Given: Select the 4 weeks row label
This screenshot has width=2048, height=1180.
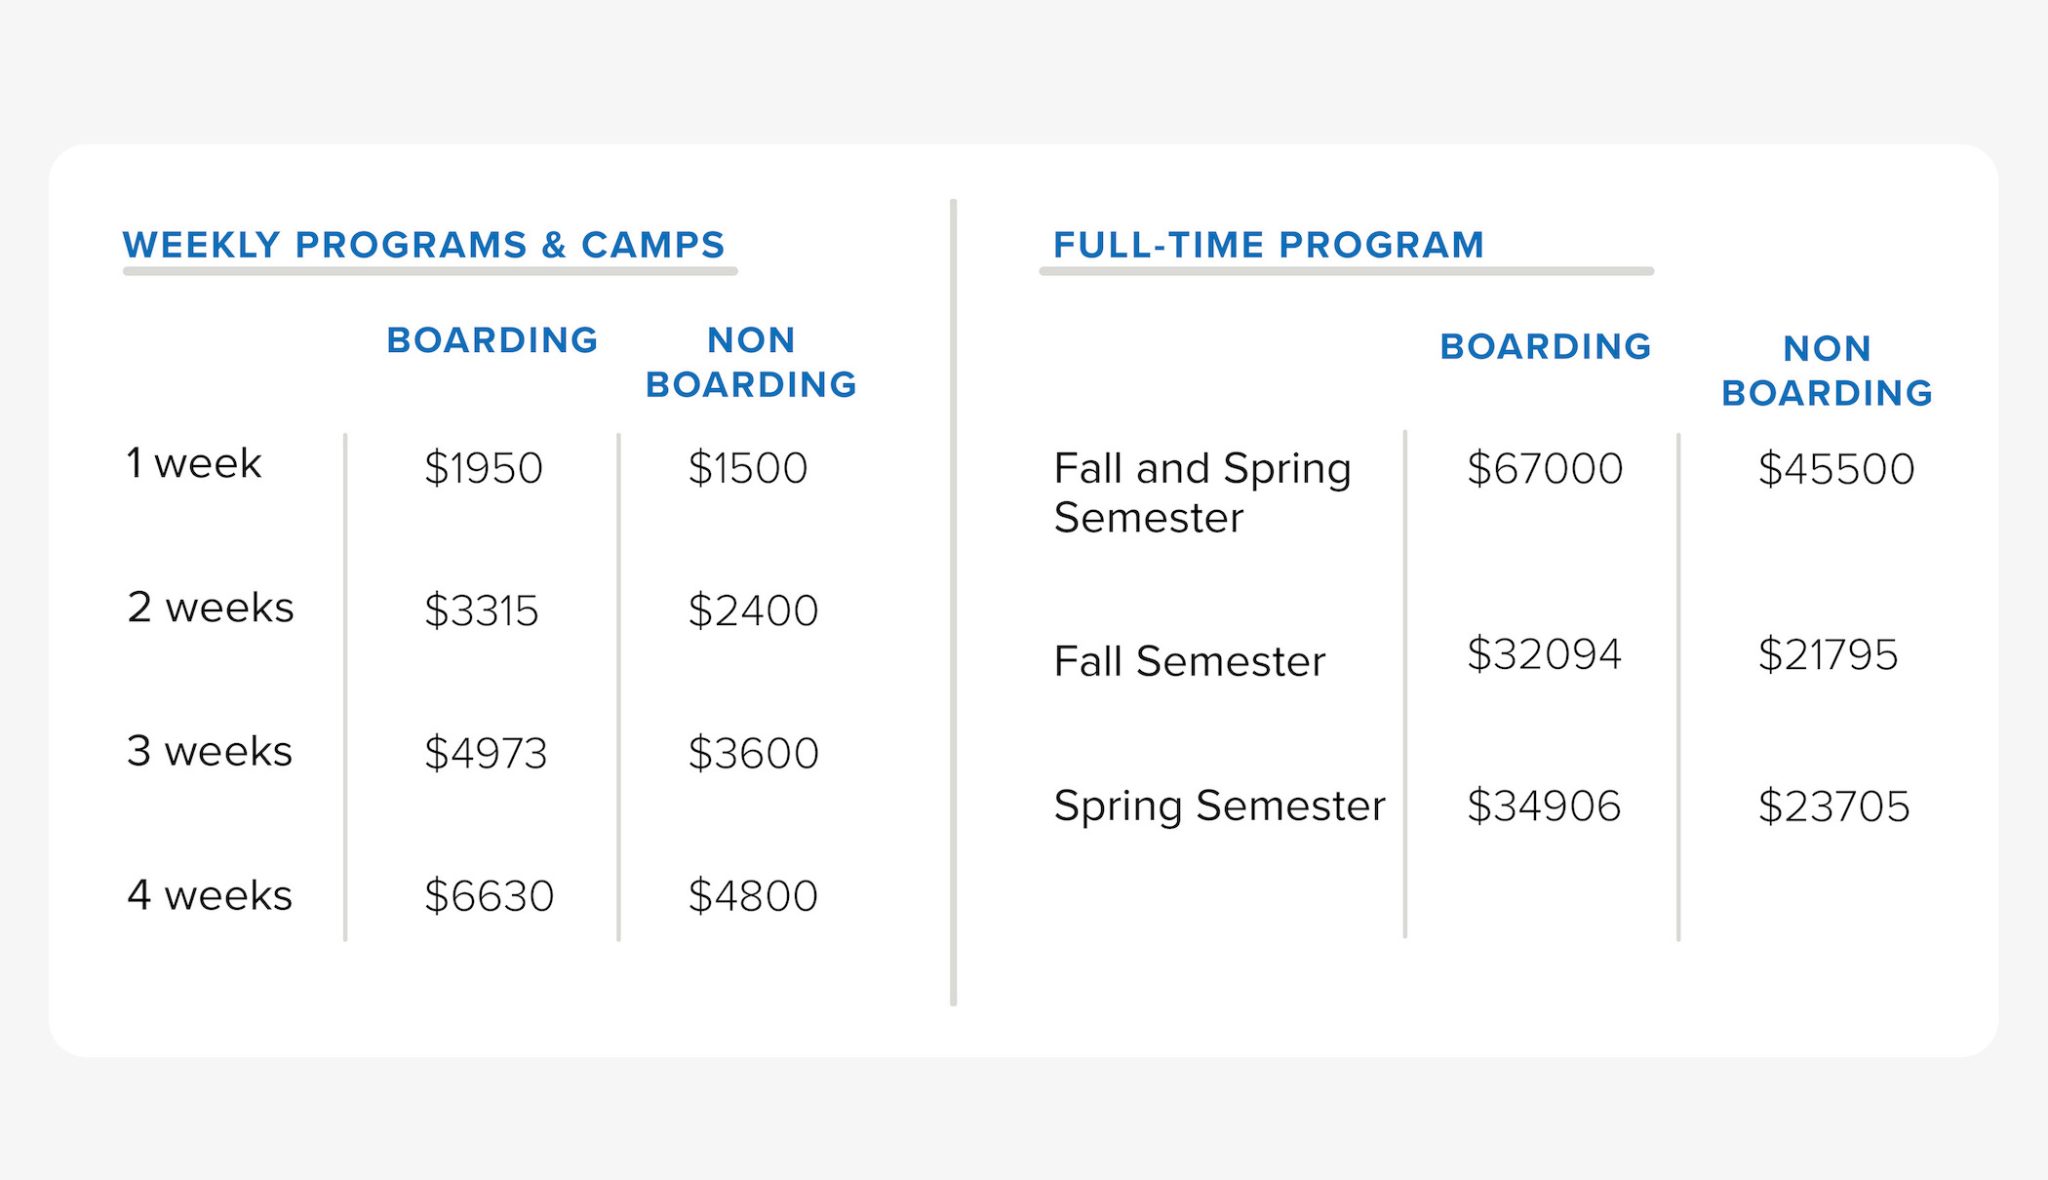Looking at the screenshot, I should click(x=210, y=896).
